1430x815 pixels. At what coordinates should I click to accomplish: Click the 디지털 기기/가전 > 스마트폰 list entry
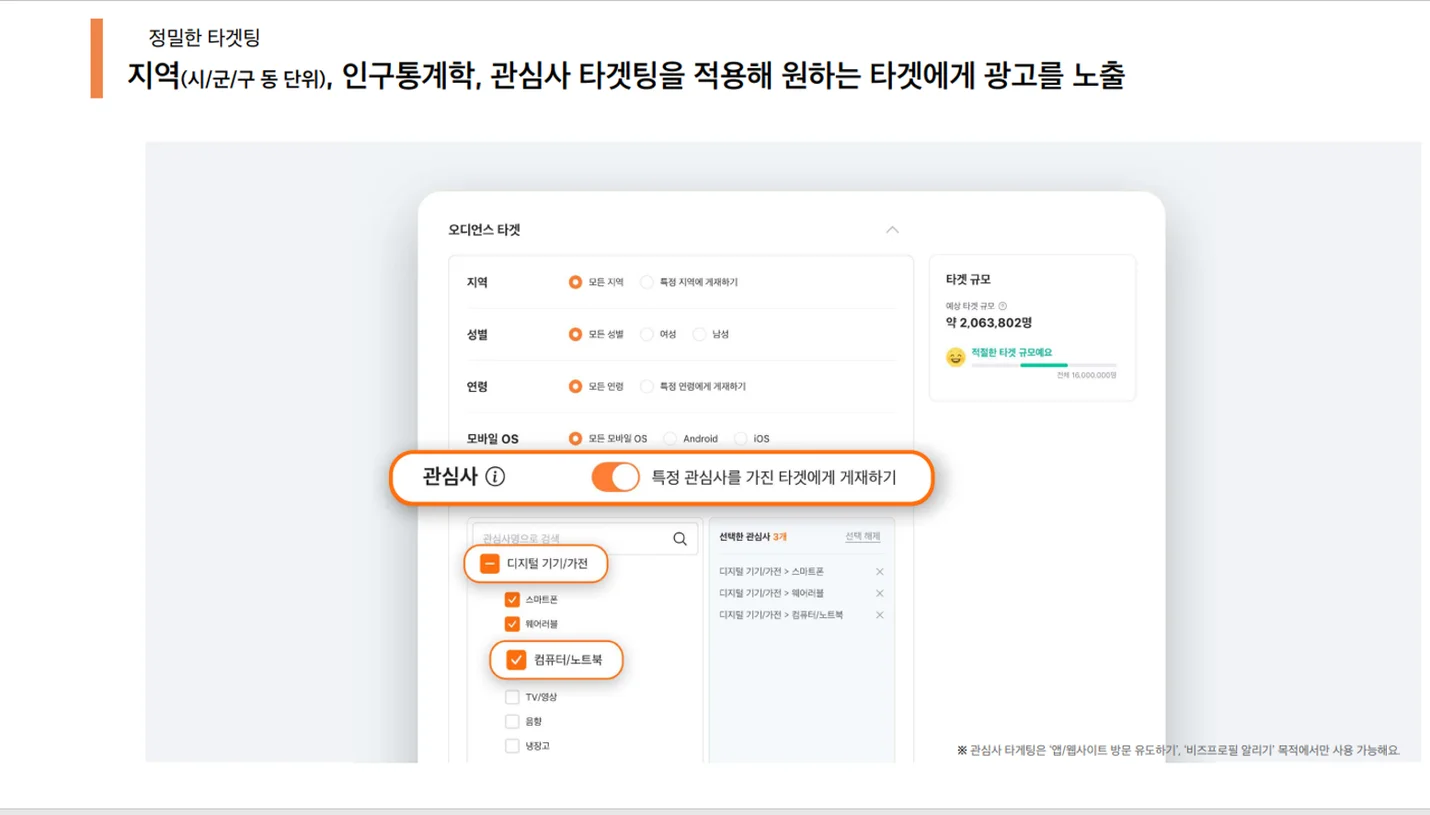coord(771,572)
